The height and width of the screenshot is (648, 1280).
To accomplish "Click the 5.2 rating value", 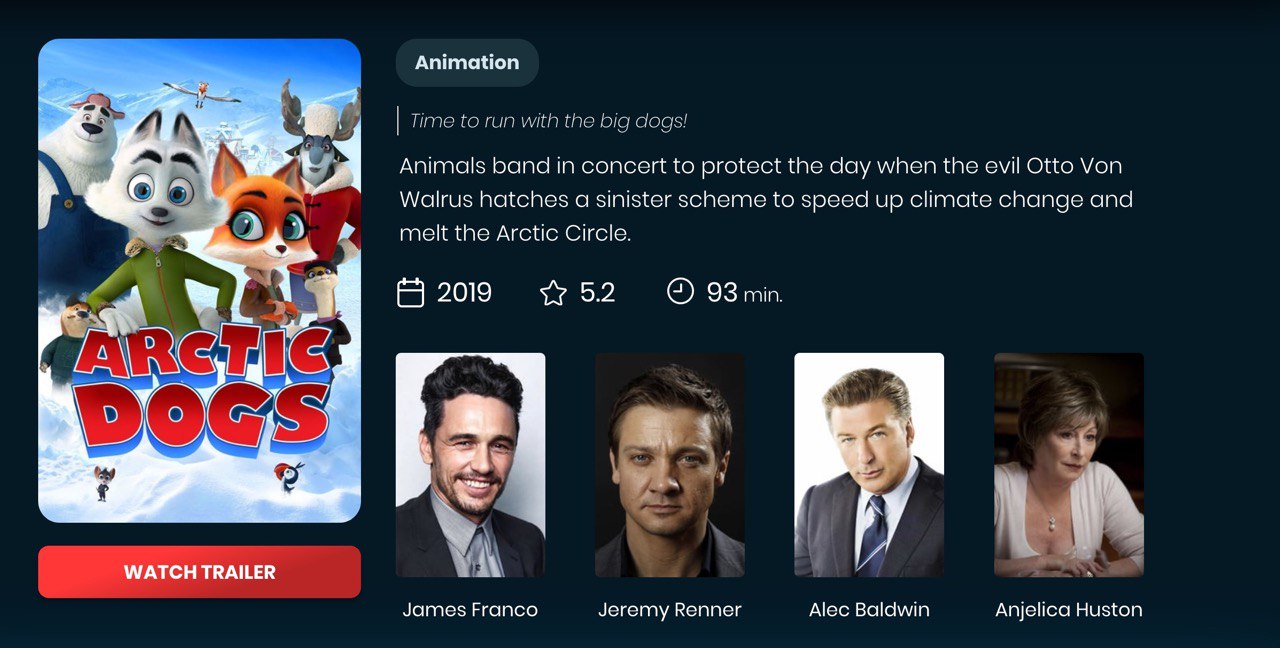I will 597,293.
